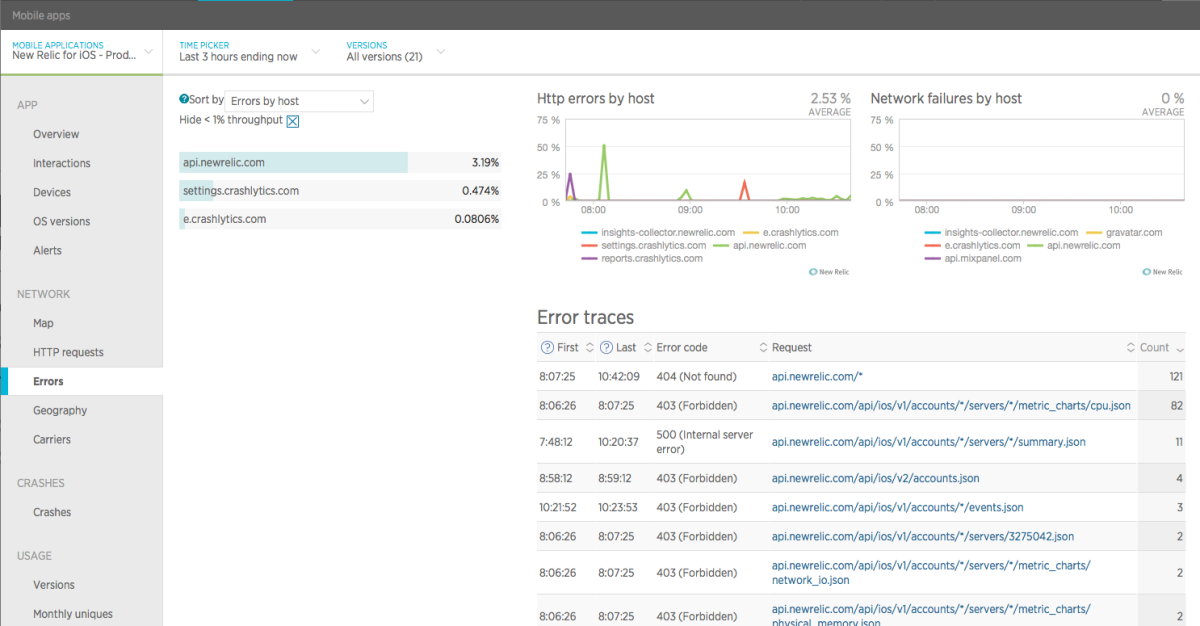
Task: Go to Interactions in the sidebar
Action: click(x=62, y=163)
